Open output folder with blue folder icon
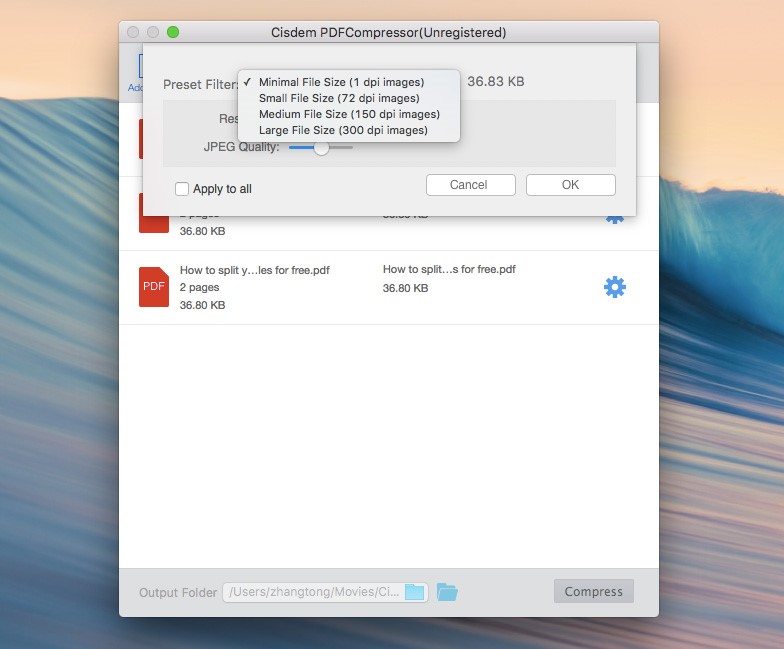Image resolution: width=784 pixels, height=649 pixels. tap(447, 592)
